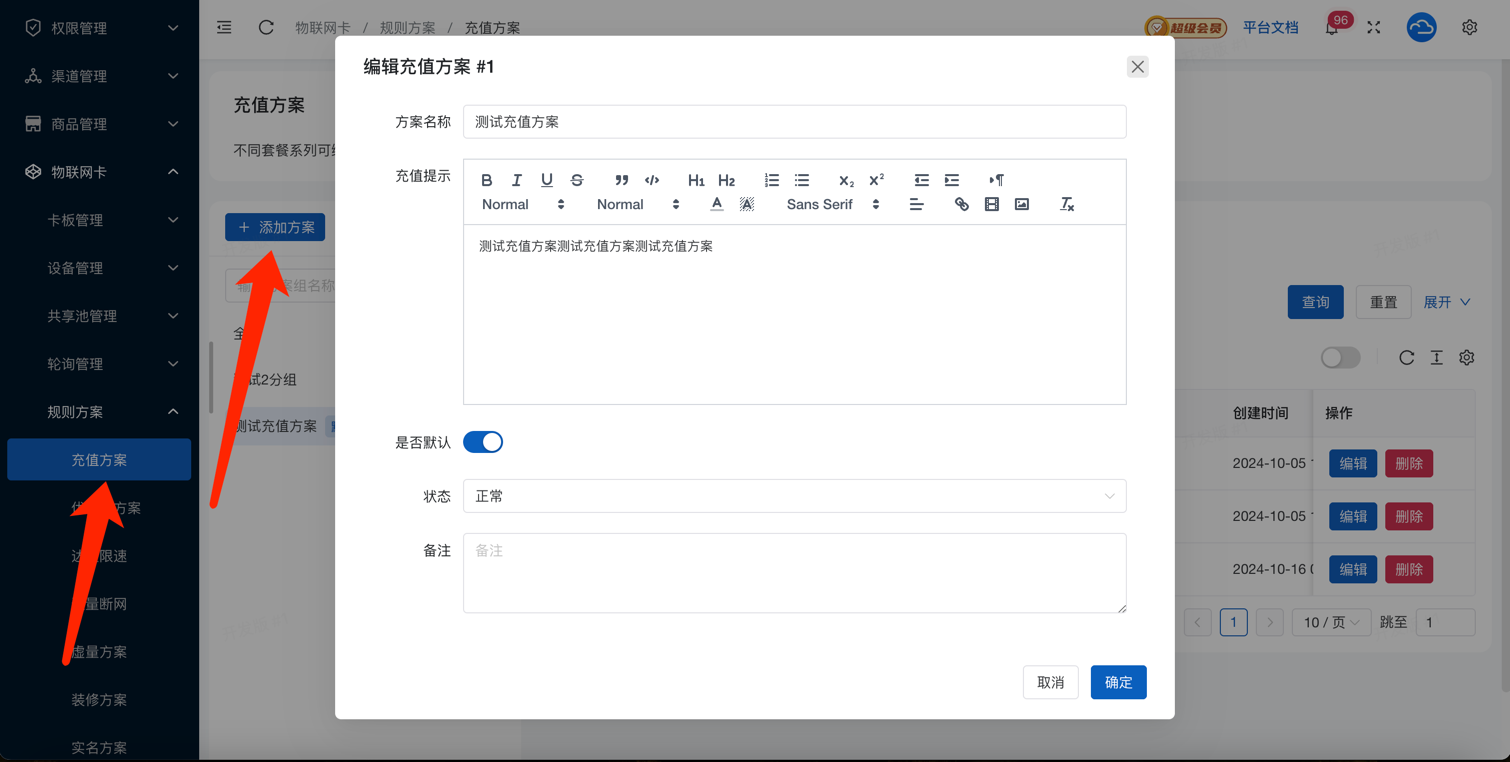This screenshot has width=1510, height=762.
Task: Open the 10 / 页 page size dropdown
Action: click(1330, 622)
